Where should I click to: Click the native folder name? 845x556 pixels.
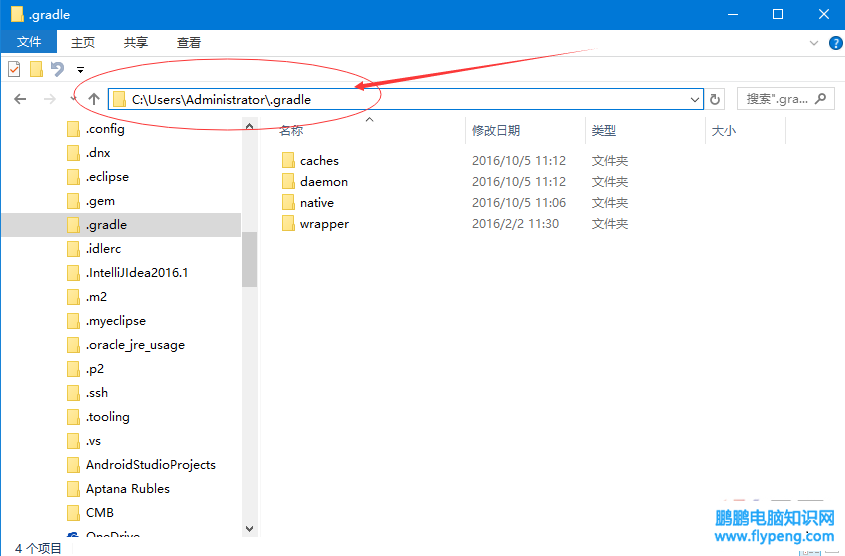317,203
